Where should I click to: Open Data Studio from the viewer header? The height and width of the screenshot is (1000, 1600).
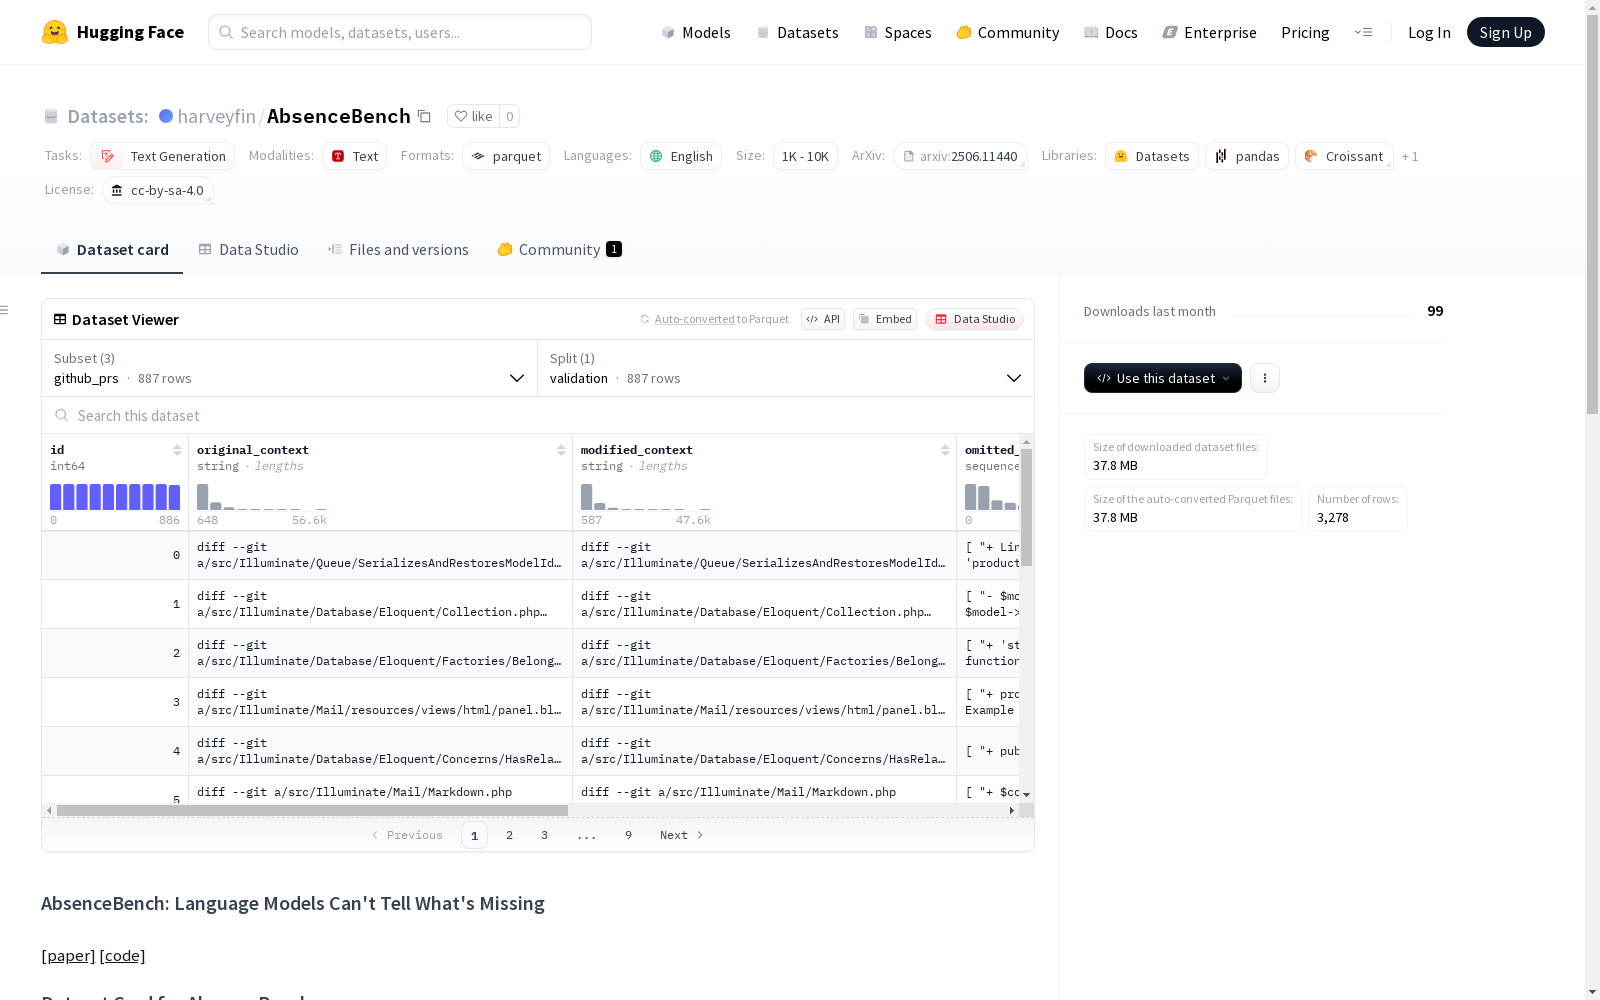click(974, 319)
